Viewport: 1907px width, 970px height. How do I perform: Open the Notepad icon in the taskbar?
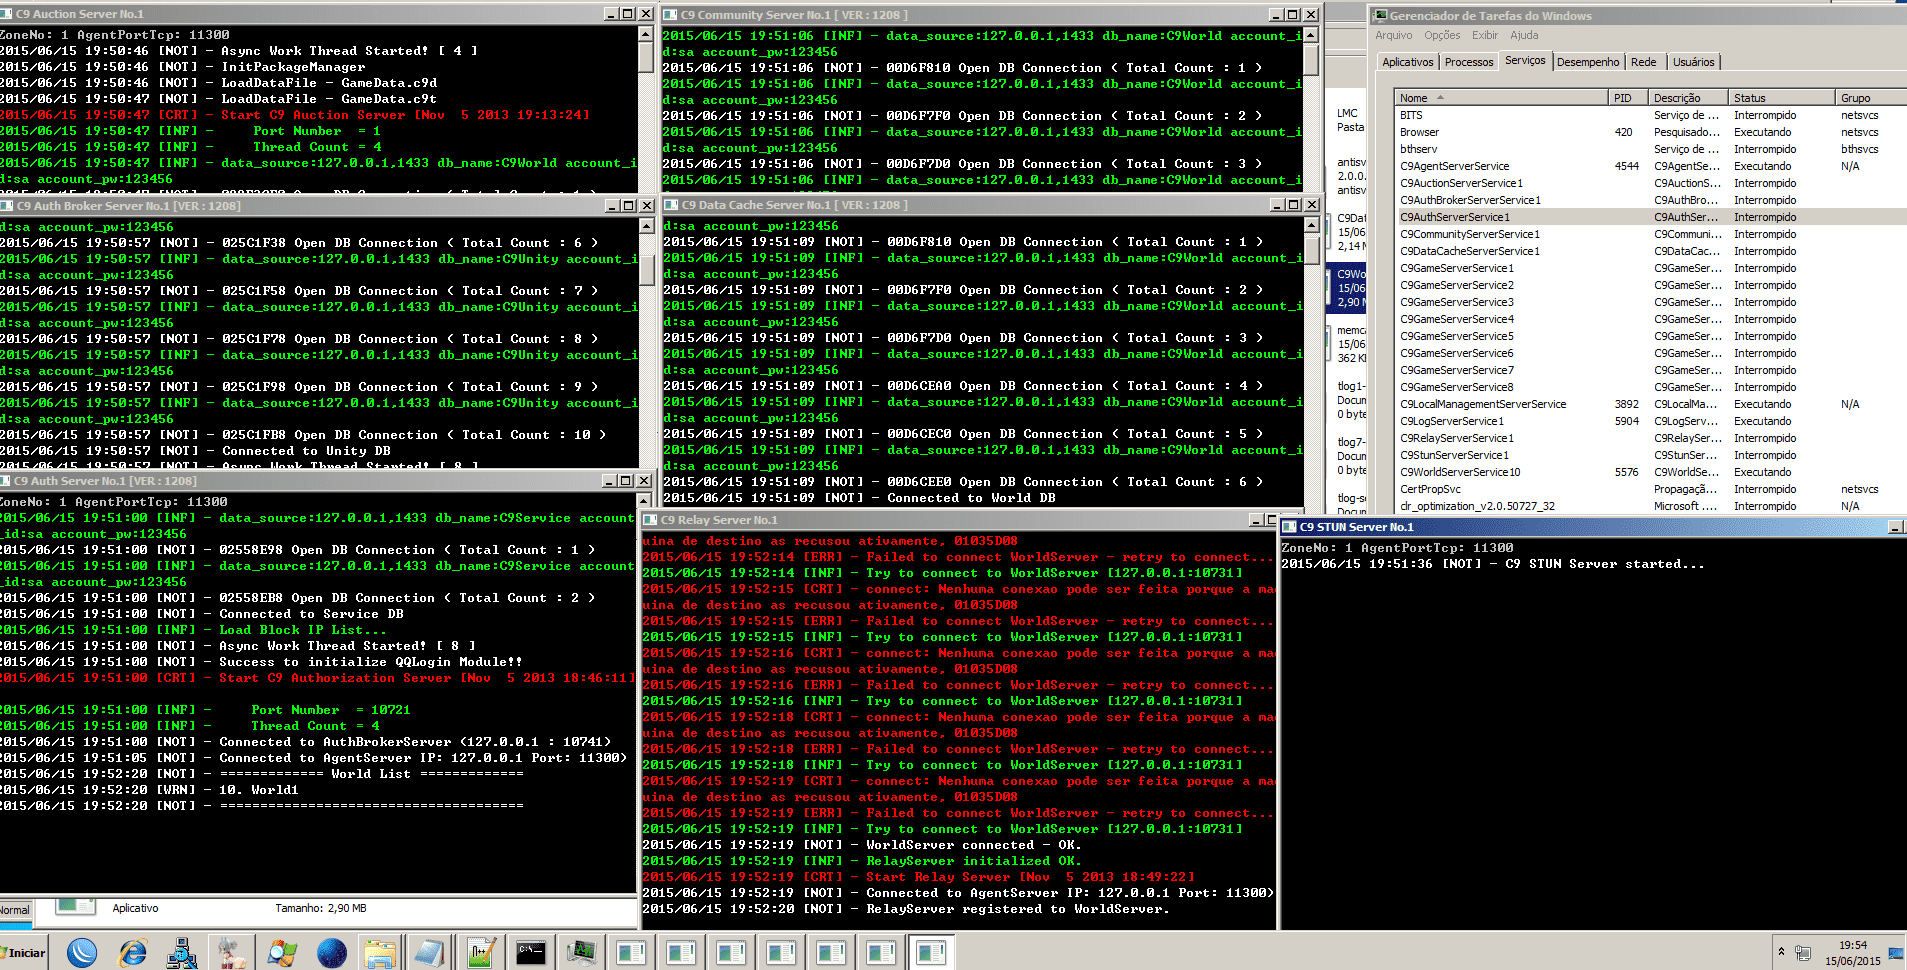(x=431, y=953)
